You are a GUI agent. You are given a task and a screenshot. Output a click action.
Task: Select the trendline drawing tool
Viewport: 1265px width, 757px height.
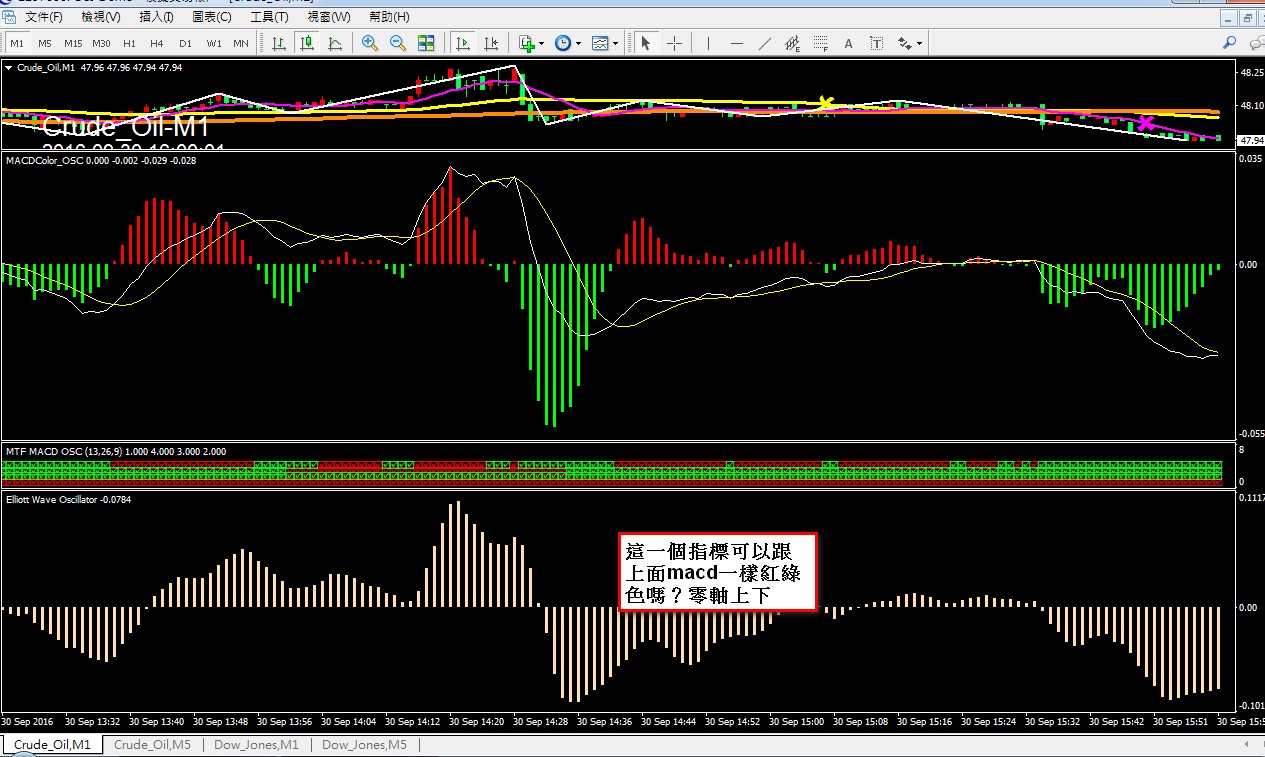pyautogui.click(x=765, y=43)
